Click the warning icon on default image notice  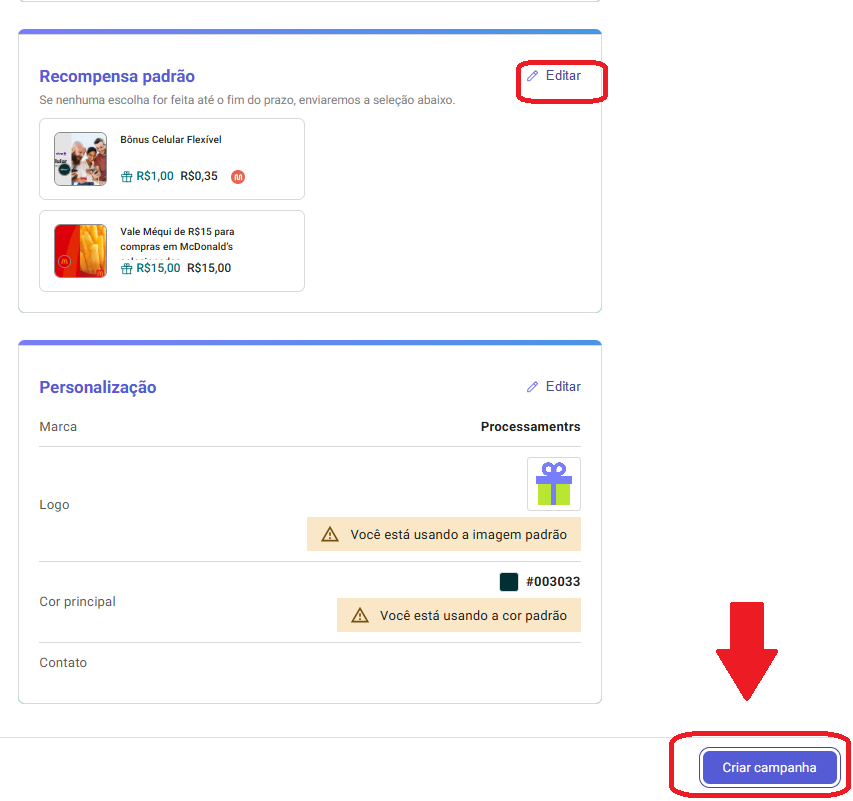330,535
